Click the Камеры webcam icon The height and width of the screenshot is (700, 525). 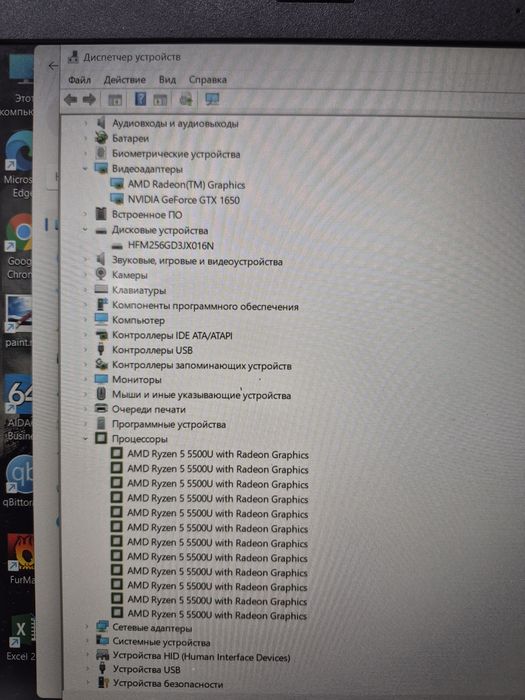101,274
